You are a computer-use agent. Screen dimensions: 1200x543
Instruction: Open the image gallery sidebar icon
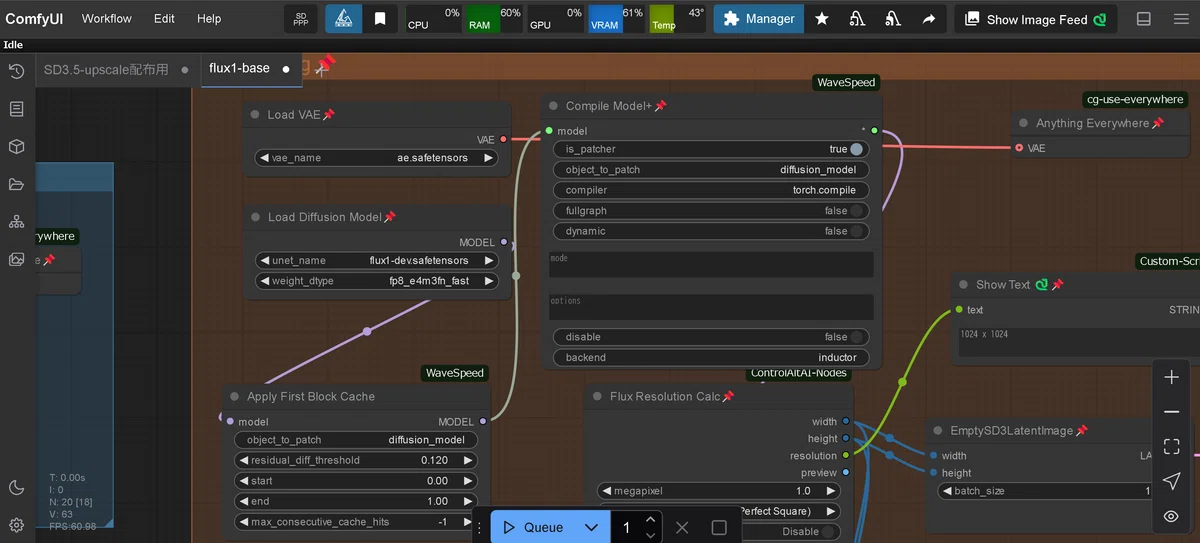coord(16,259)
